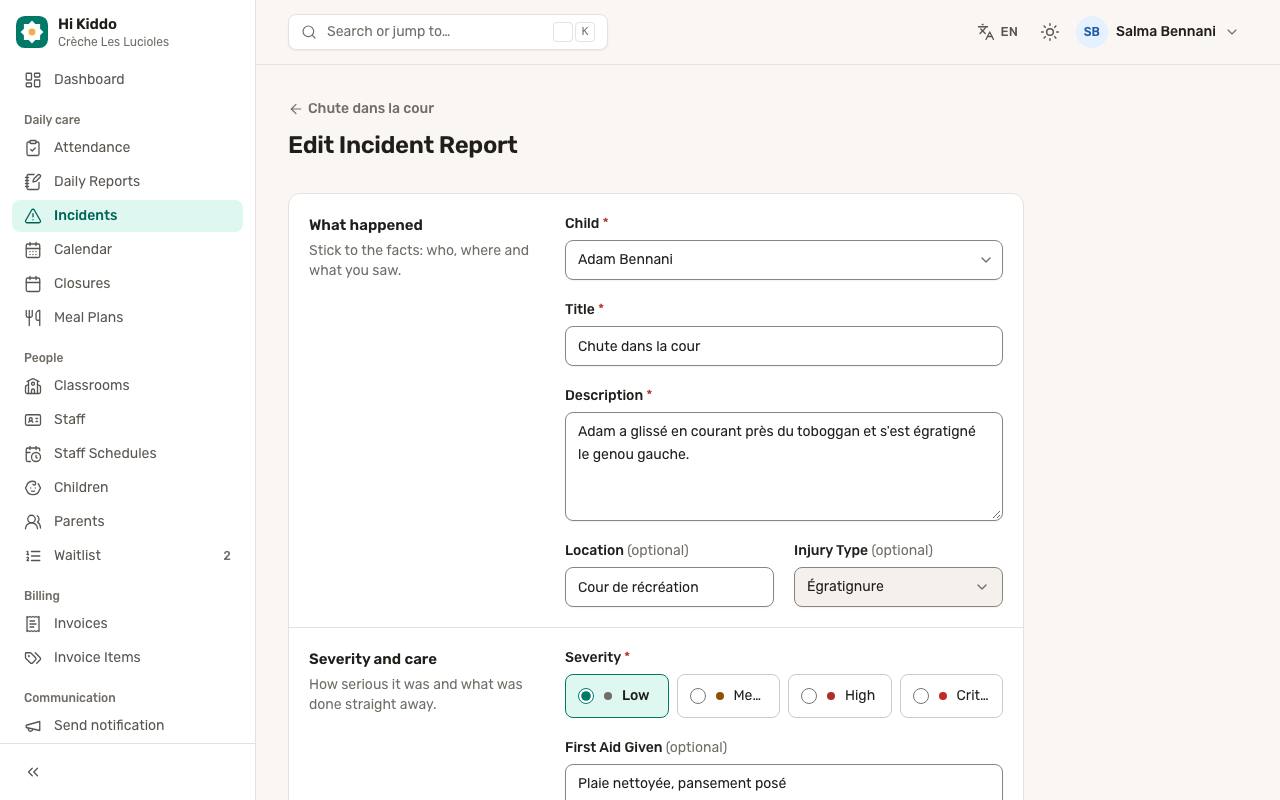Click the Hi Kiddo flower logo

coord(32,32)
